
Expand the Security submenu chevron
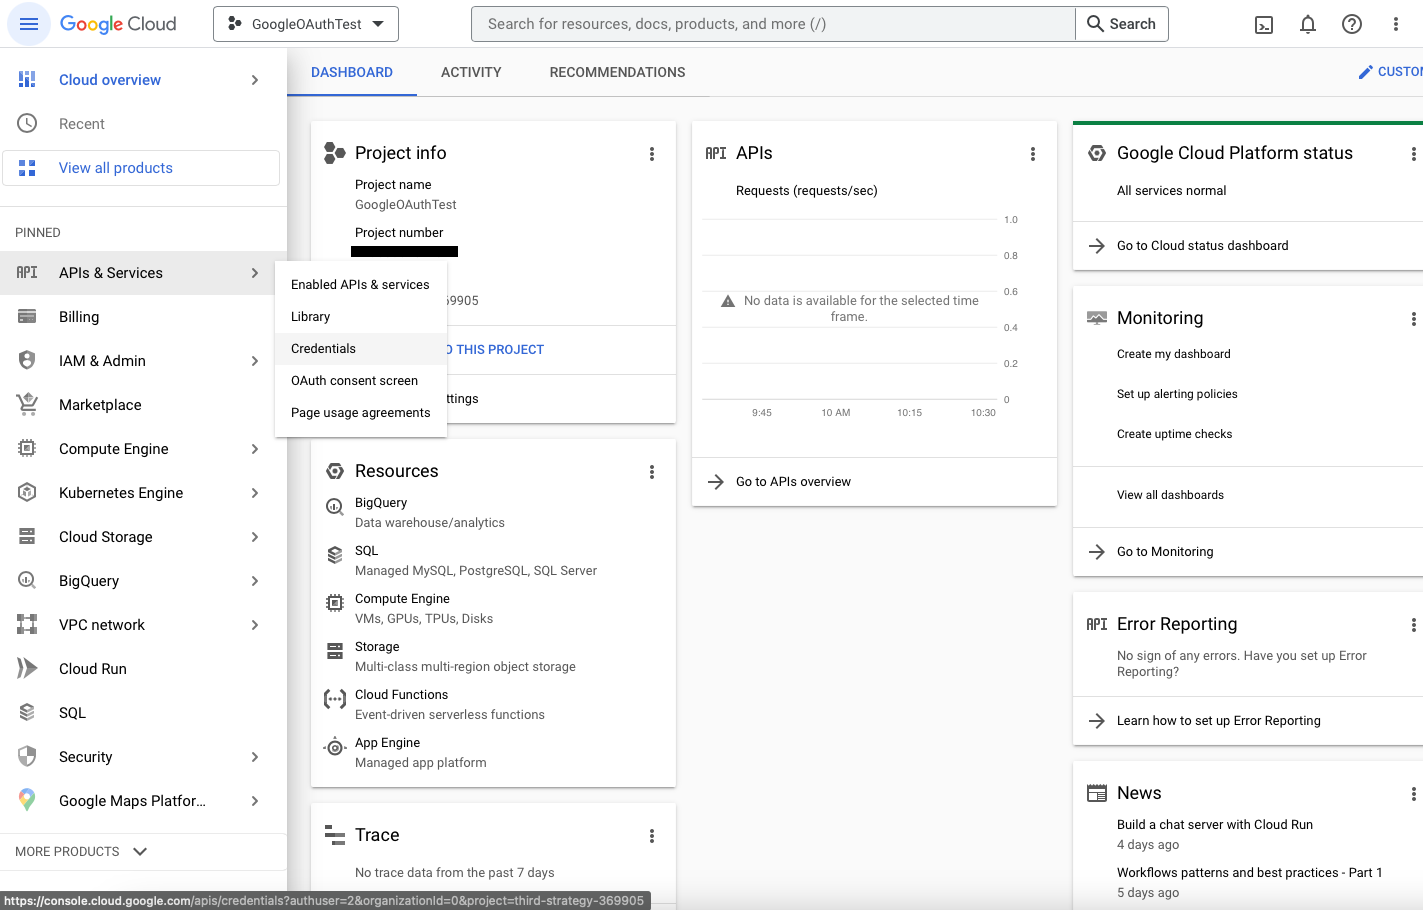click(255, 757)
